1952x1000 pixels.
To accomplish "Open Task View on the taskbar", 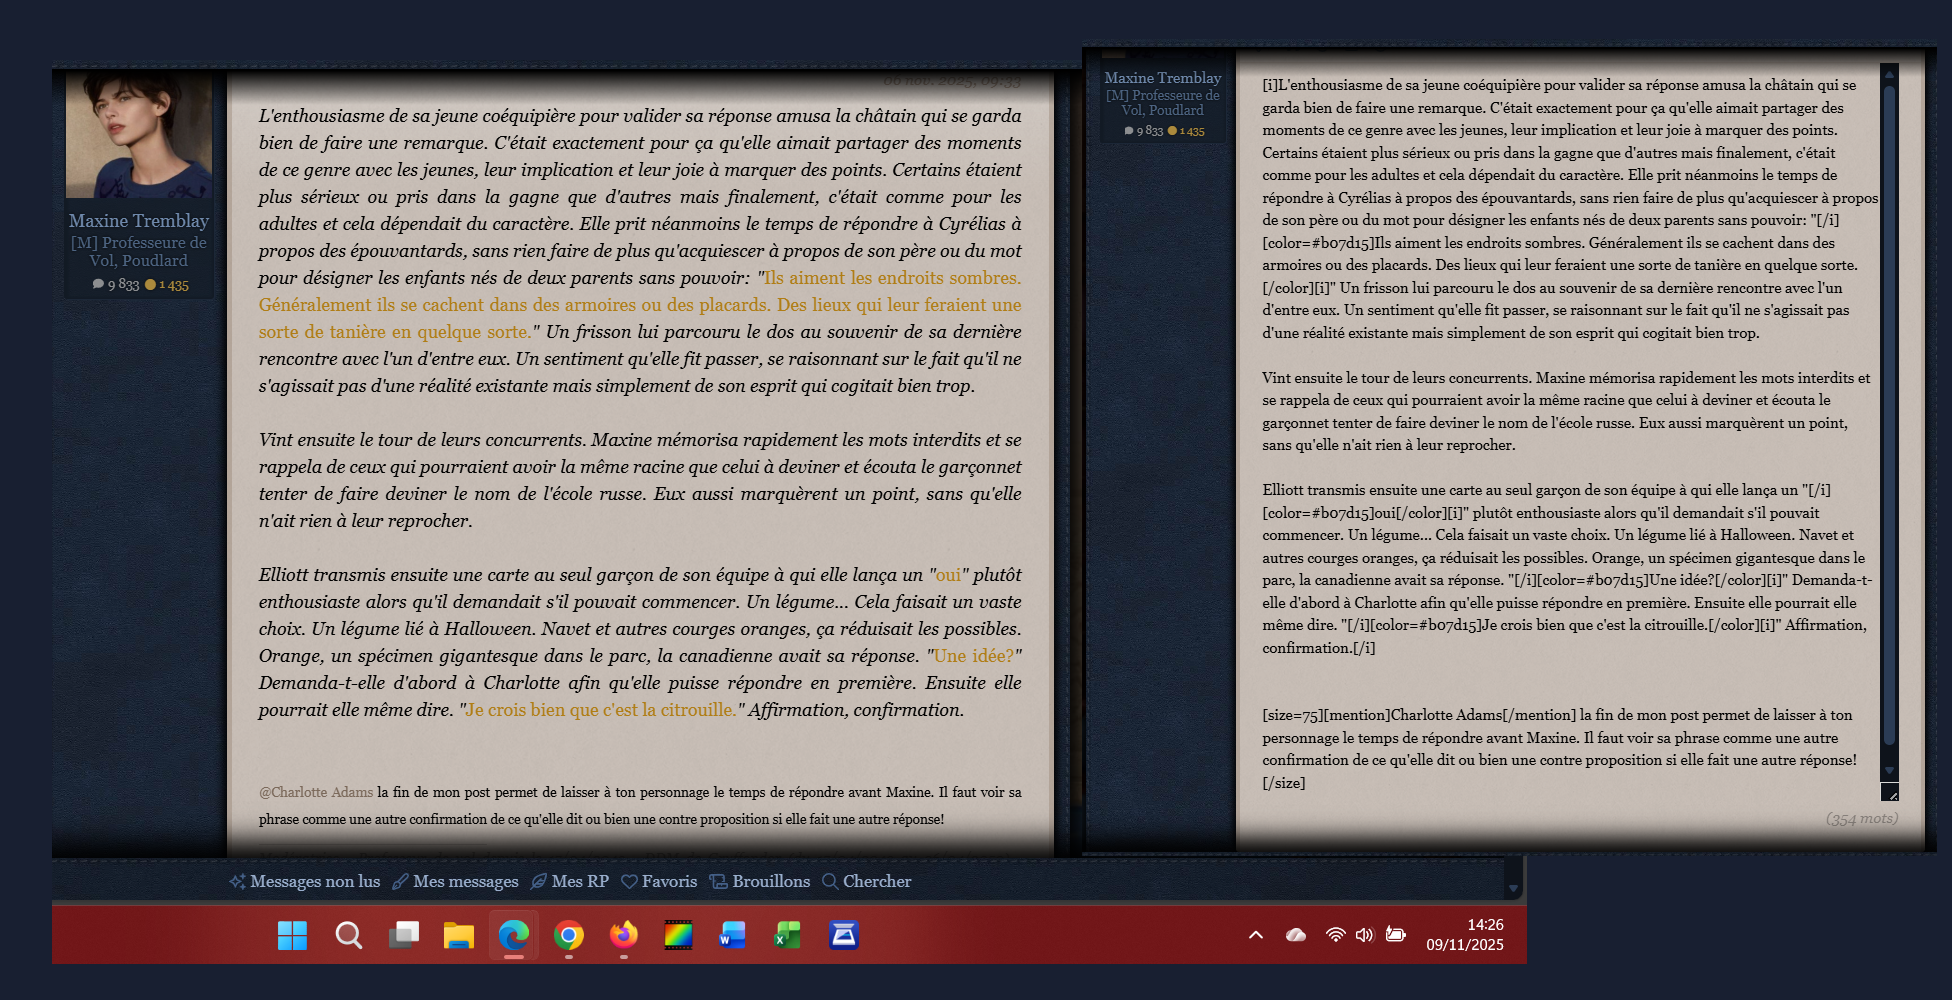I will [x=404, y=936].
